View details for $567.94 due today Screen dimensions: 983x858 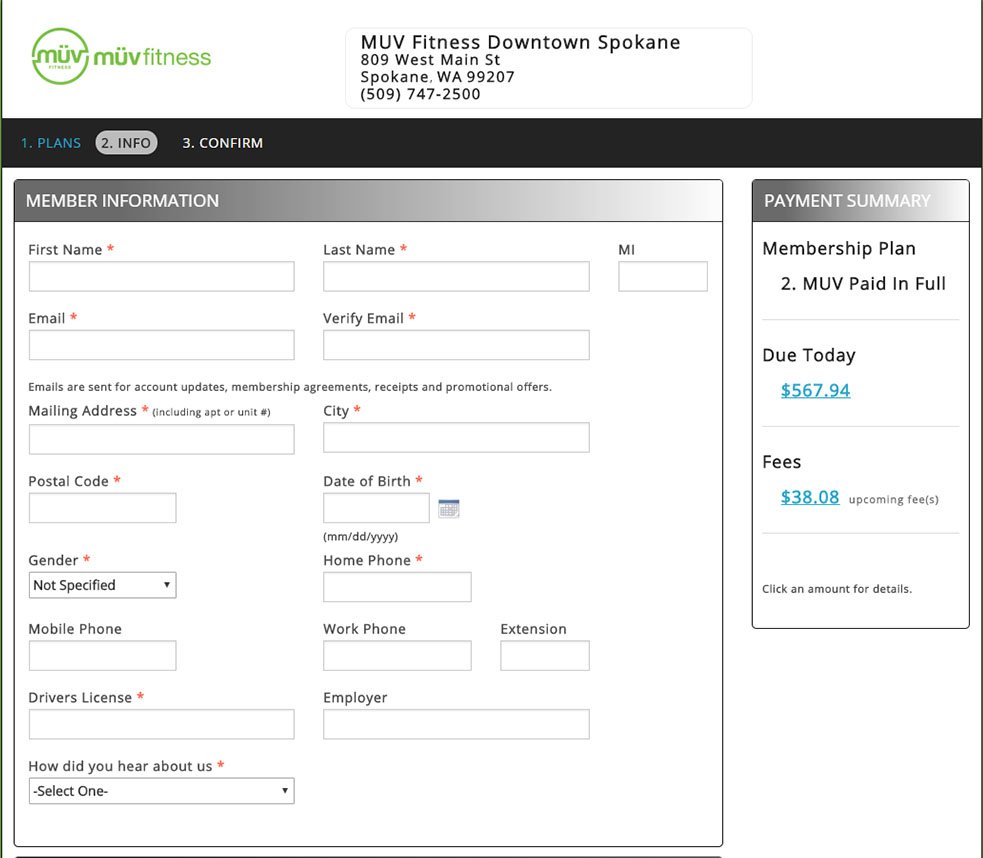pyautogui.click(x=815, y=390)
